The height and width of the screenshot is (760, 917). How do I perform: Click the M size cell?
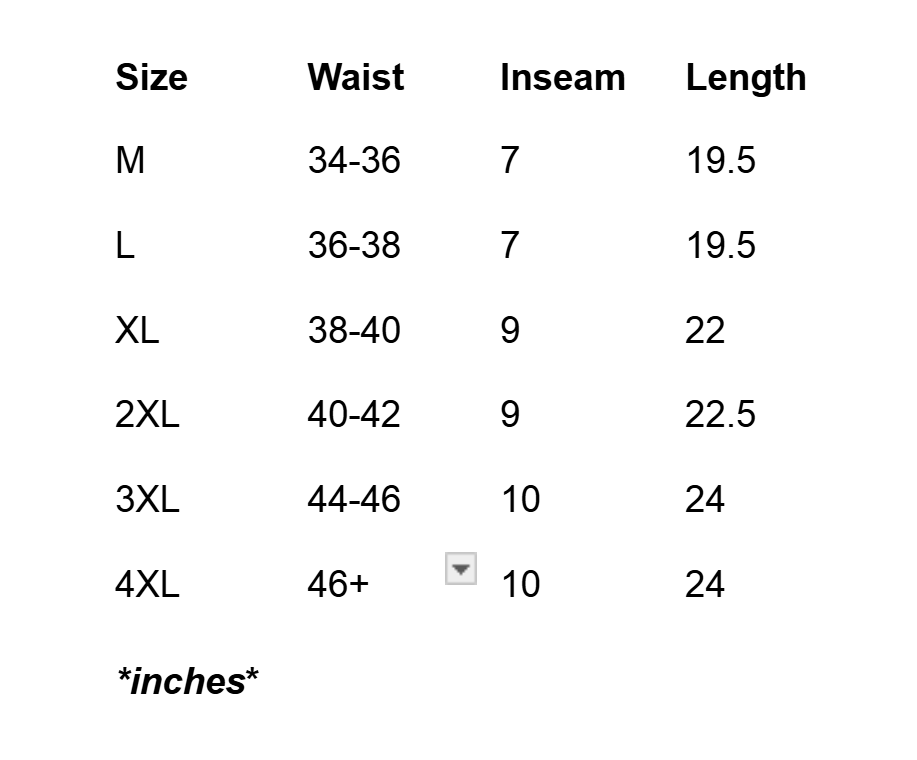(x=130, y=160)
